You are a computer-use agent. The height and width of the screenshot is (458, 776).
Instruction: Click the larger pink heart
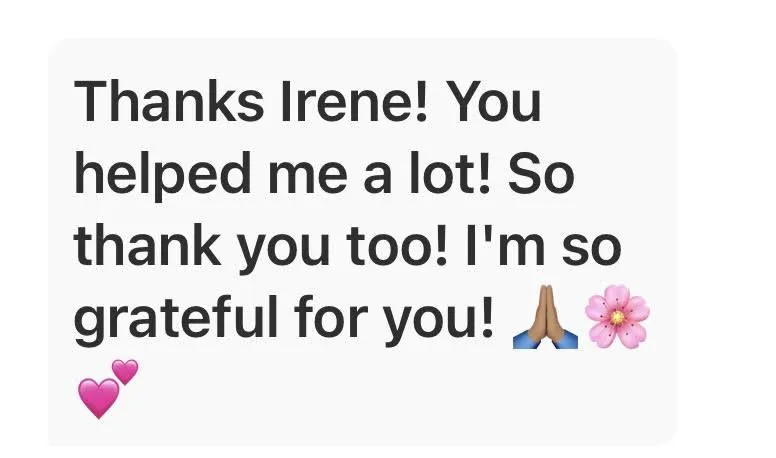click(98, 398)
